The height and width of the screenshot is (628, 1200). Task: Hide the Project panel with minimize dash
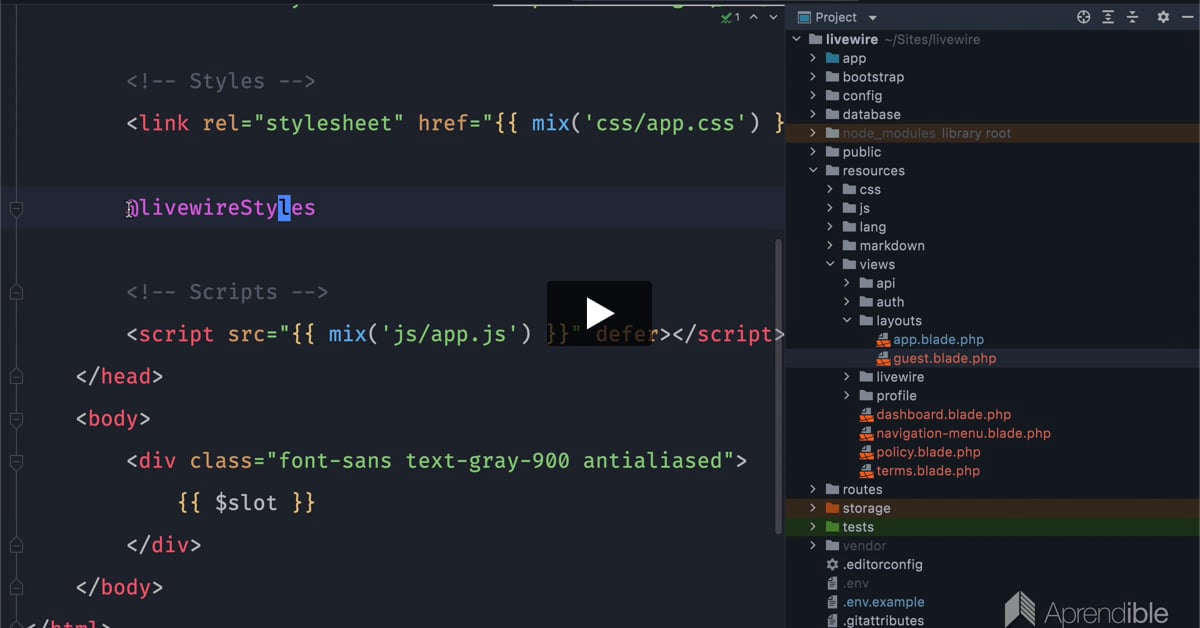(x=1186, y=17)
